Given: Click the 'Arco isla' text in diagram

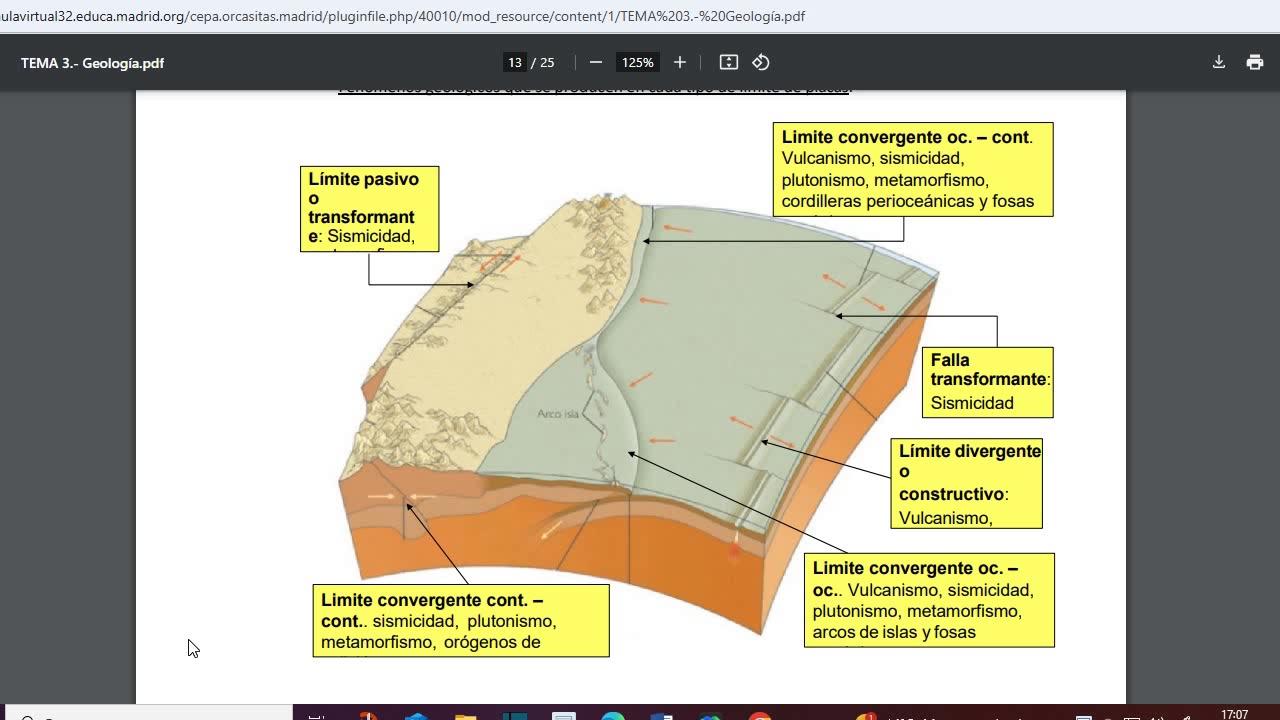Looking at the screenshot, I should click(558, 414).
